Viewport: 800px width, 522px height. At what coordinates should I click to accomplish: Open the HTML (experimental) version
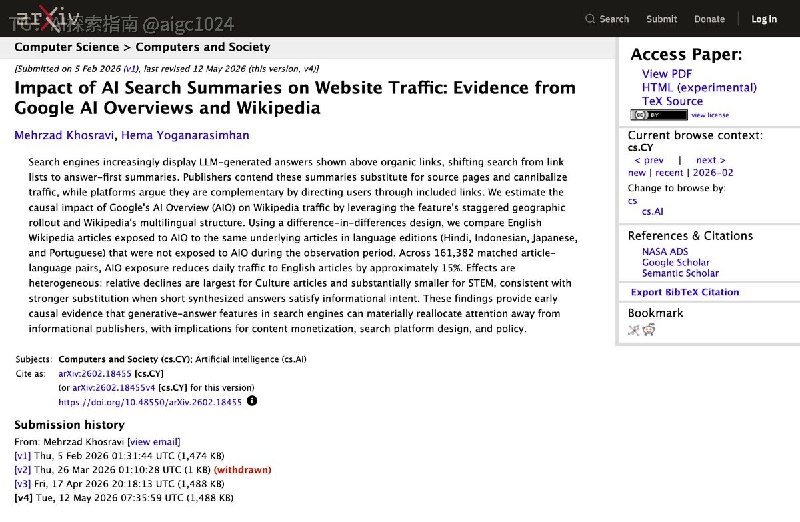(x=699, y=87)
